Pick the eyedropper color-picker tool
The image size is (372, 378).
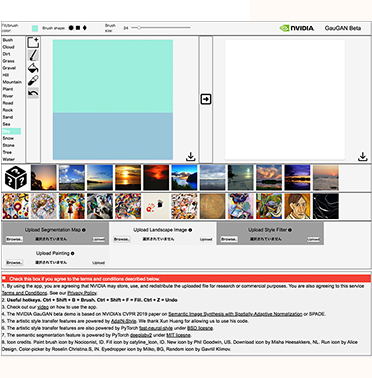(x=33, y=81)
